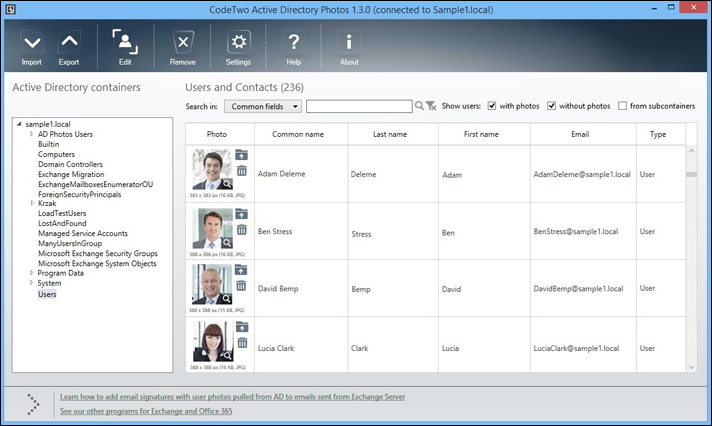Zoom David Bemp photo magnifier
712x426 pixels.
(x=226, y=298)
